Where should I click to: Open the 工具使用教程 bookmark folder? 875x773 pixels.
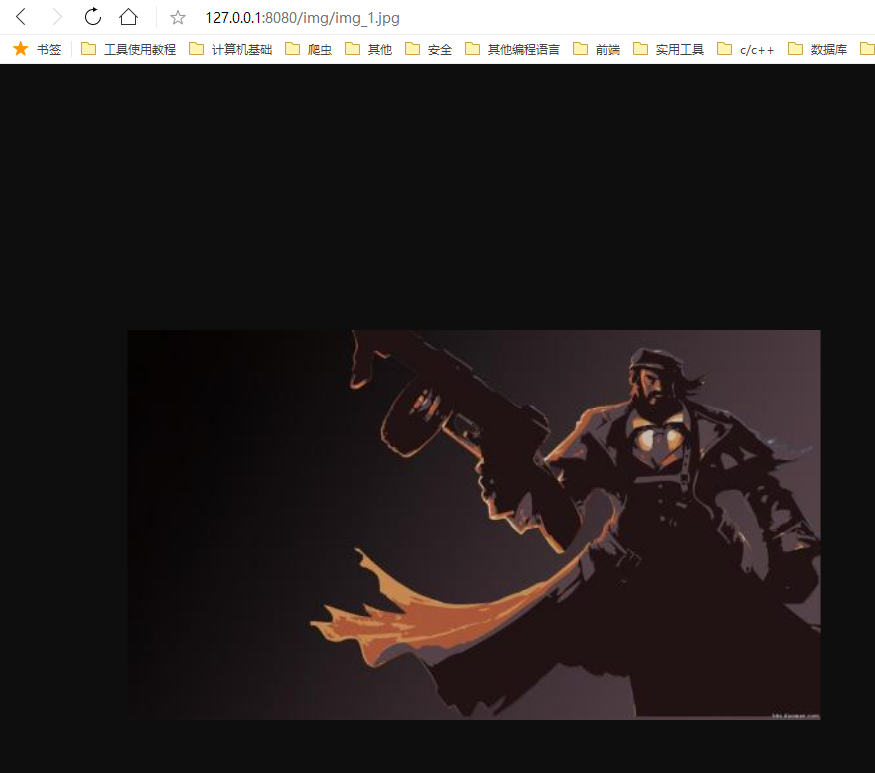pyautogui.click(x=128, y=49)
